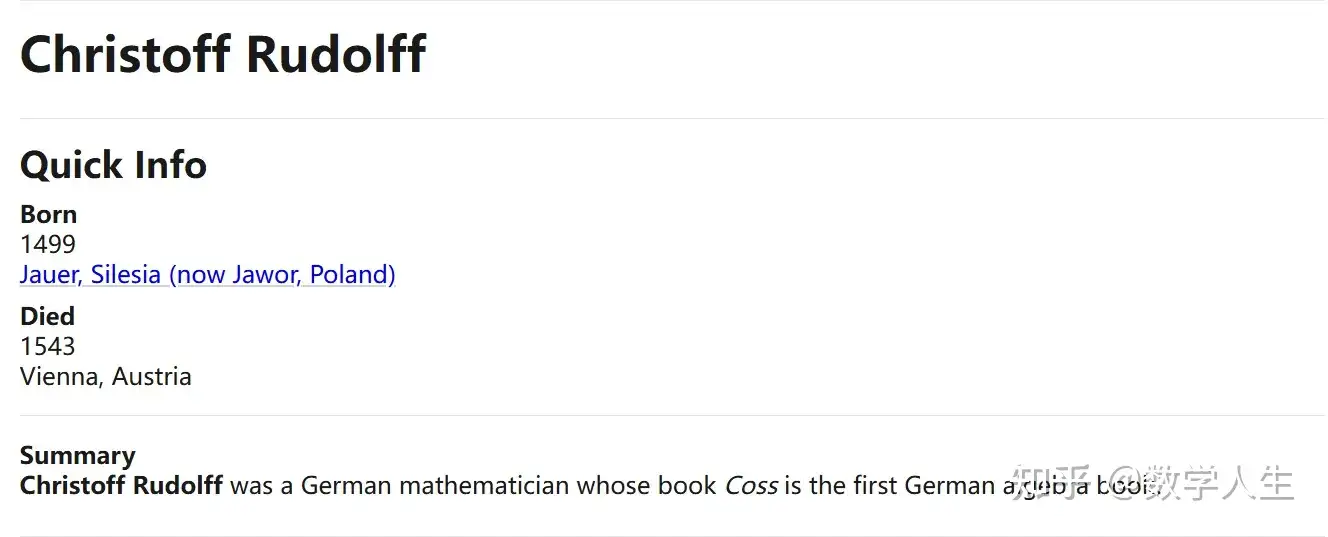The width and height of the screenshot is (1328, 537).
Task: Click the birth year 1499
Action: click(x=48, y=245)
